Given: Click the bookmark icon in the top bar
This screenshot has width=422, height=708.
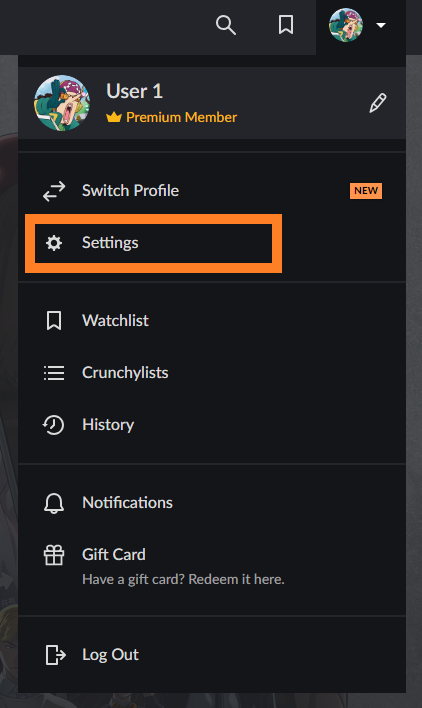Looking at the screenshot, I should click(286, 25).
